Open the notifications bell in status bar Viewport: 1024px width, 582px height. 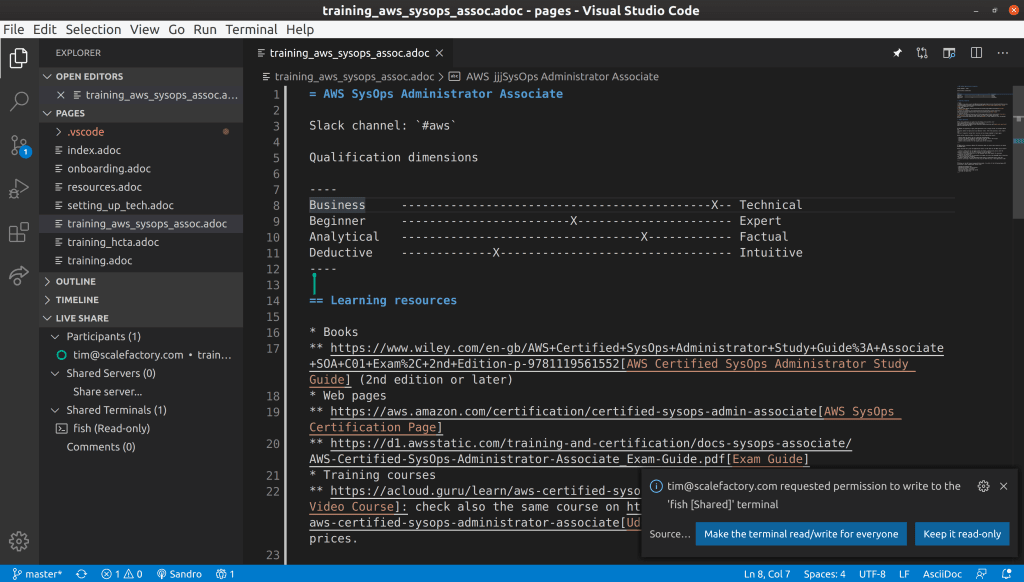pos(1007,574)
